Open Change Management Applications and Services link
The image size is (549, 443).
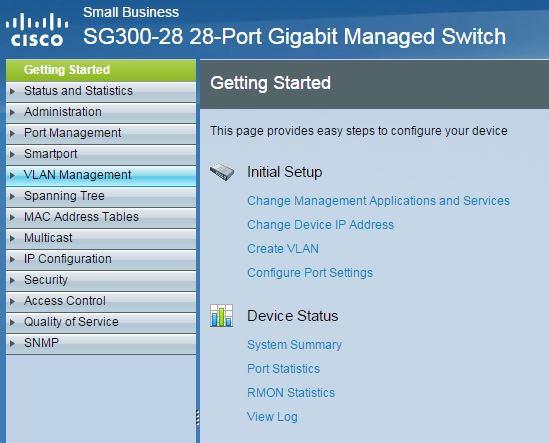(378, 201)
